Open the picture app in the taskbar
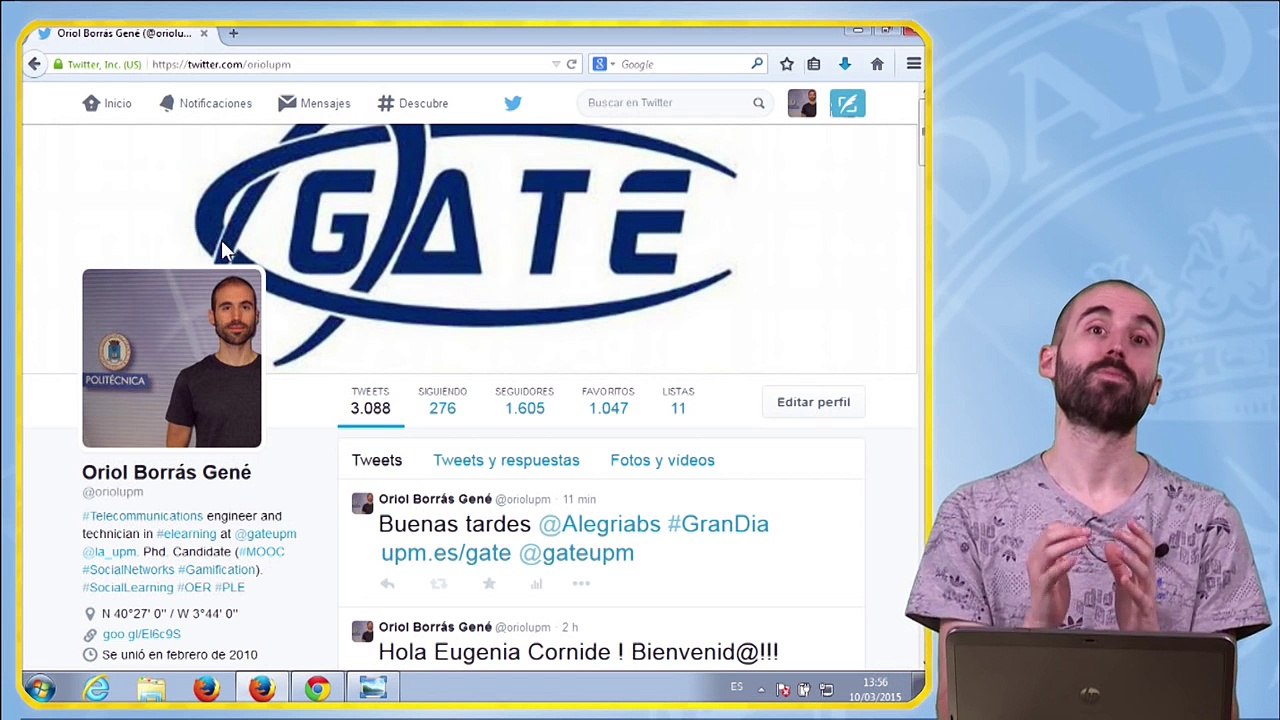 point(373,688)
